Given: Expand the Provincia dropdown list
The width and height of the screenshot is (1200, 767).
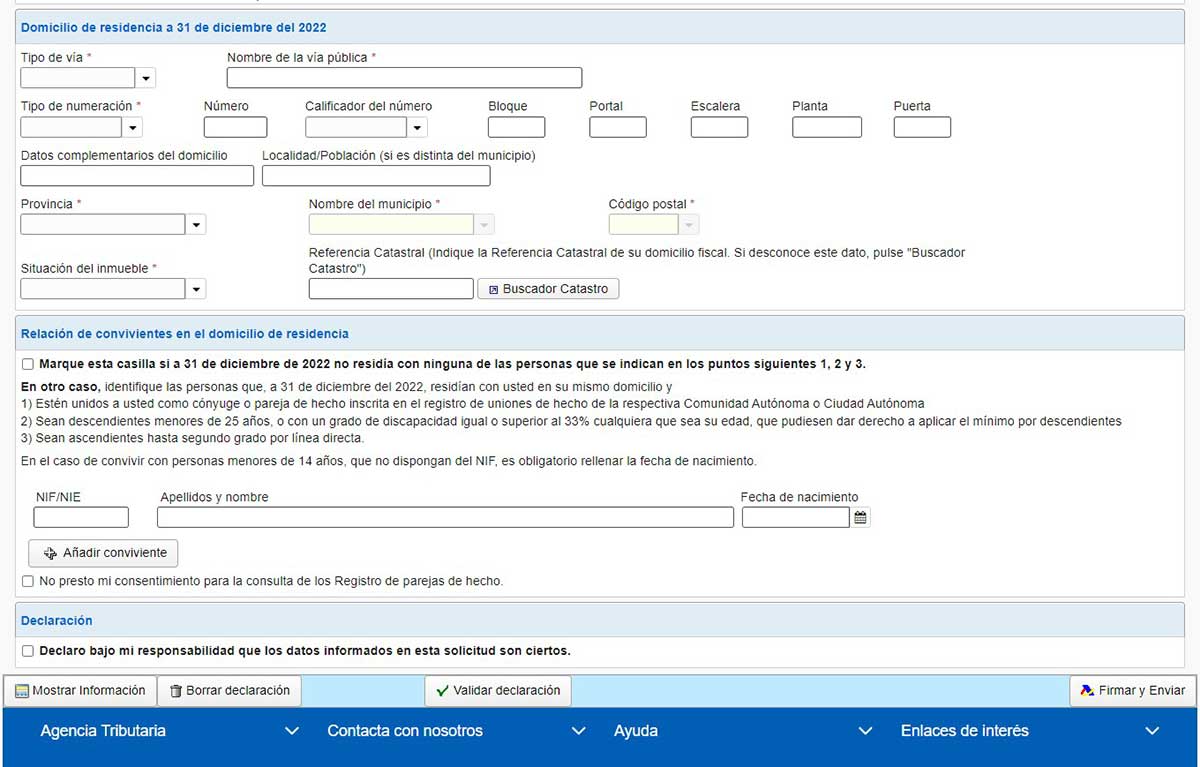Looking at the screenshot, I should pos(196,225).
